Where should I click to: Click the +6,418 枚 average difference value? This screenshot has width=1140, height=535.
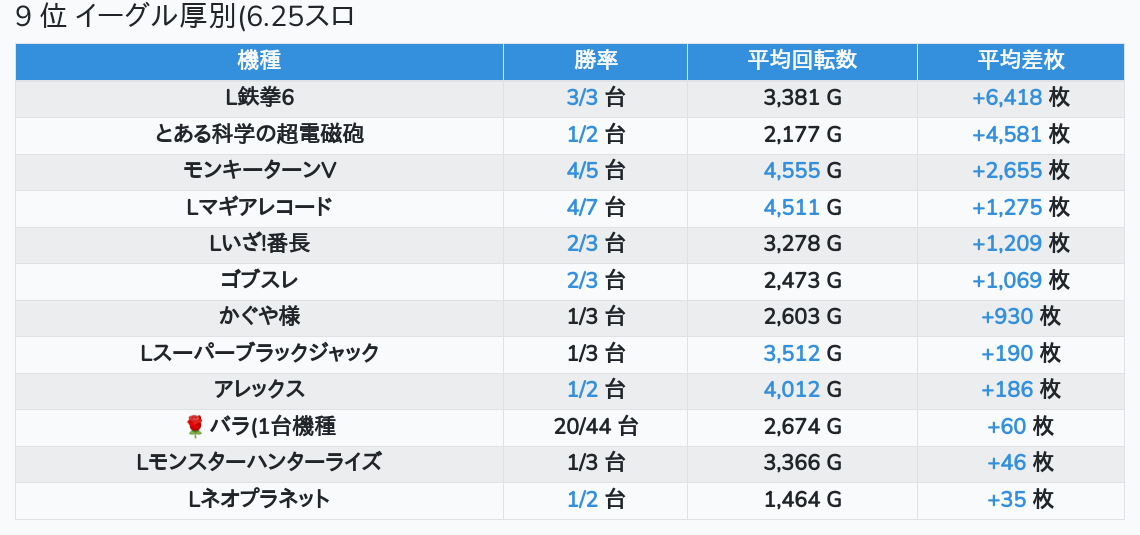pyautogui.click(x=1021, y=98)
